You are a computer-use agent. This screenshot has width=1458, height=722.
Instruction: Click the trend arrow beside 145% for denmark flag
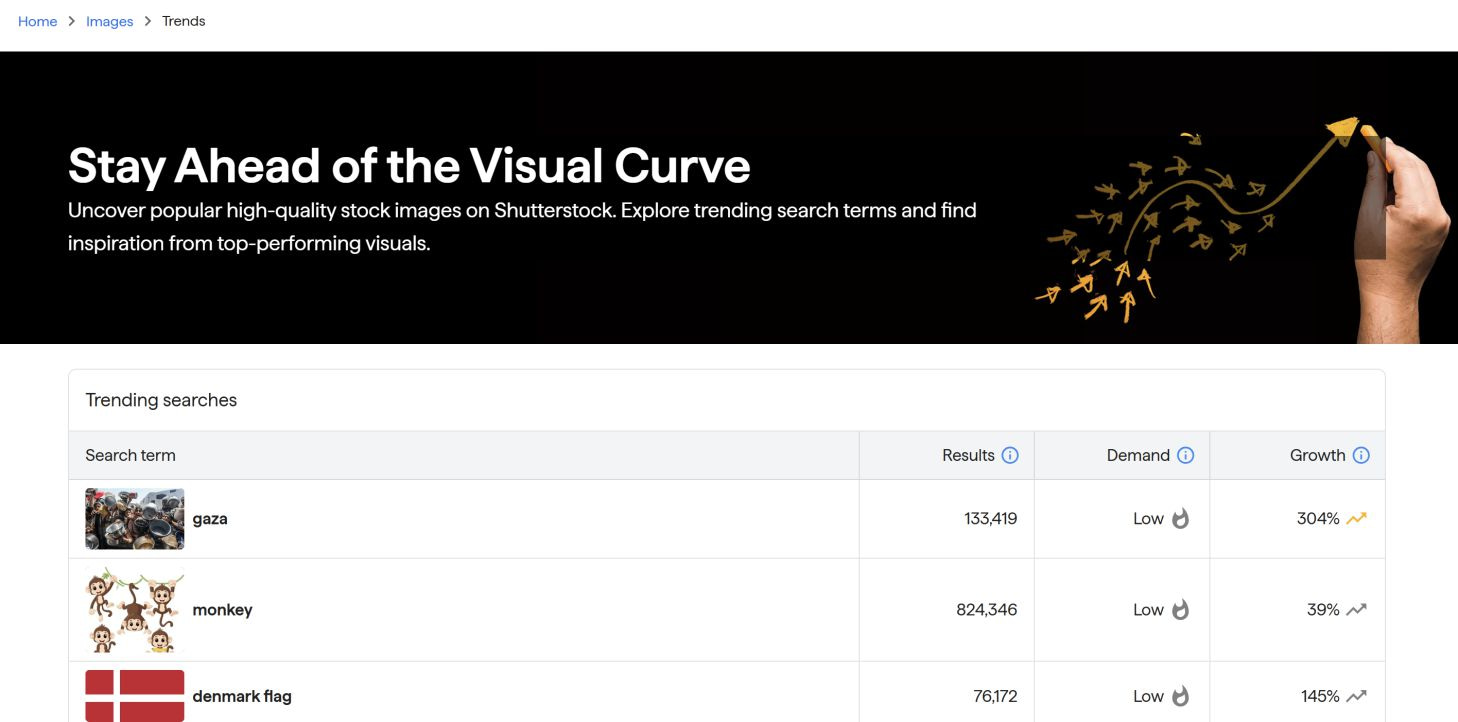click(1356, 695)
